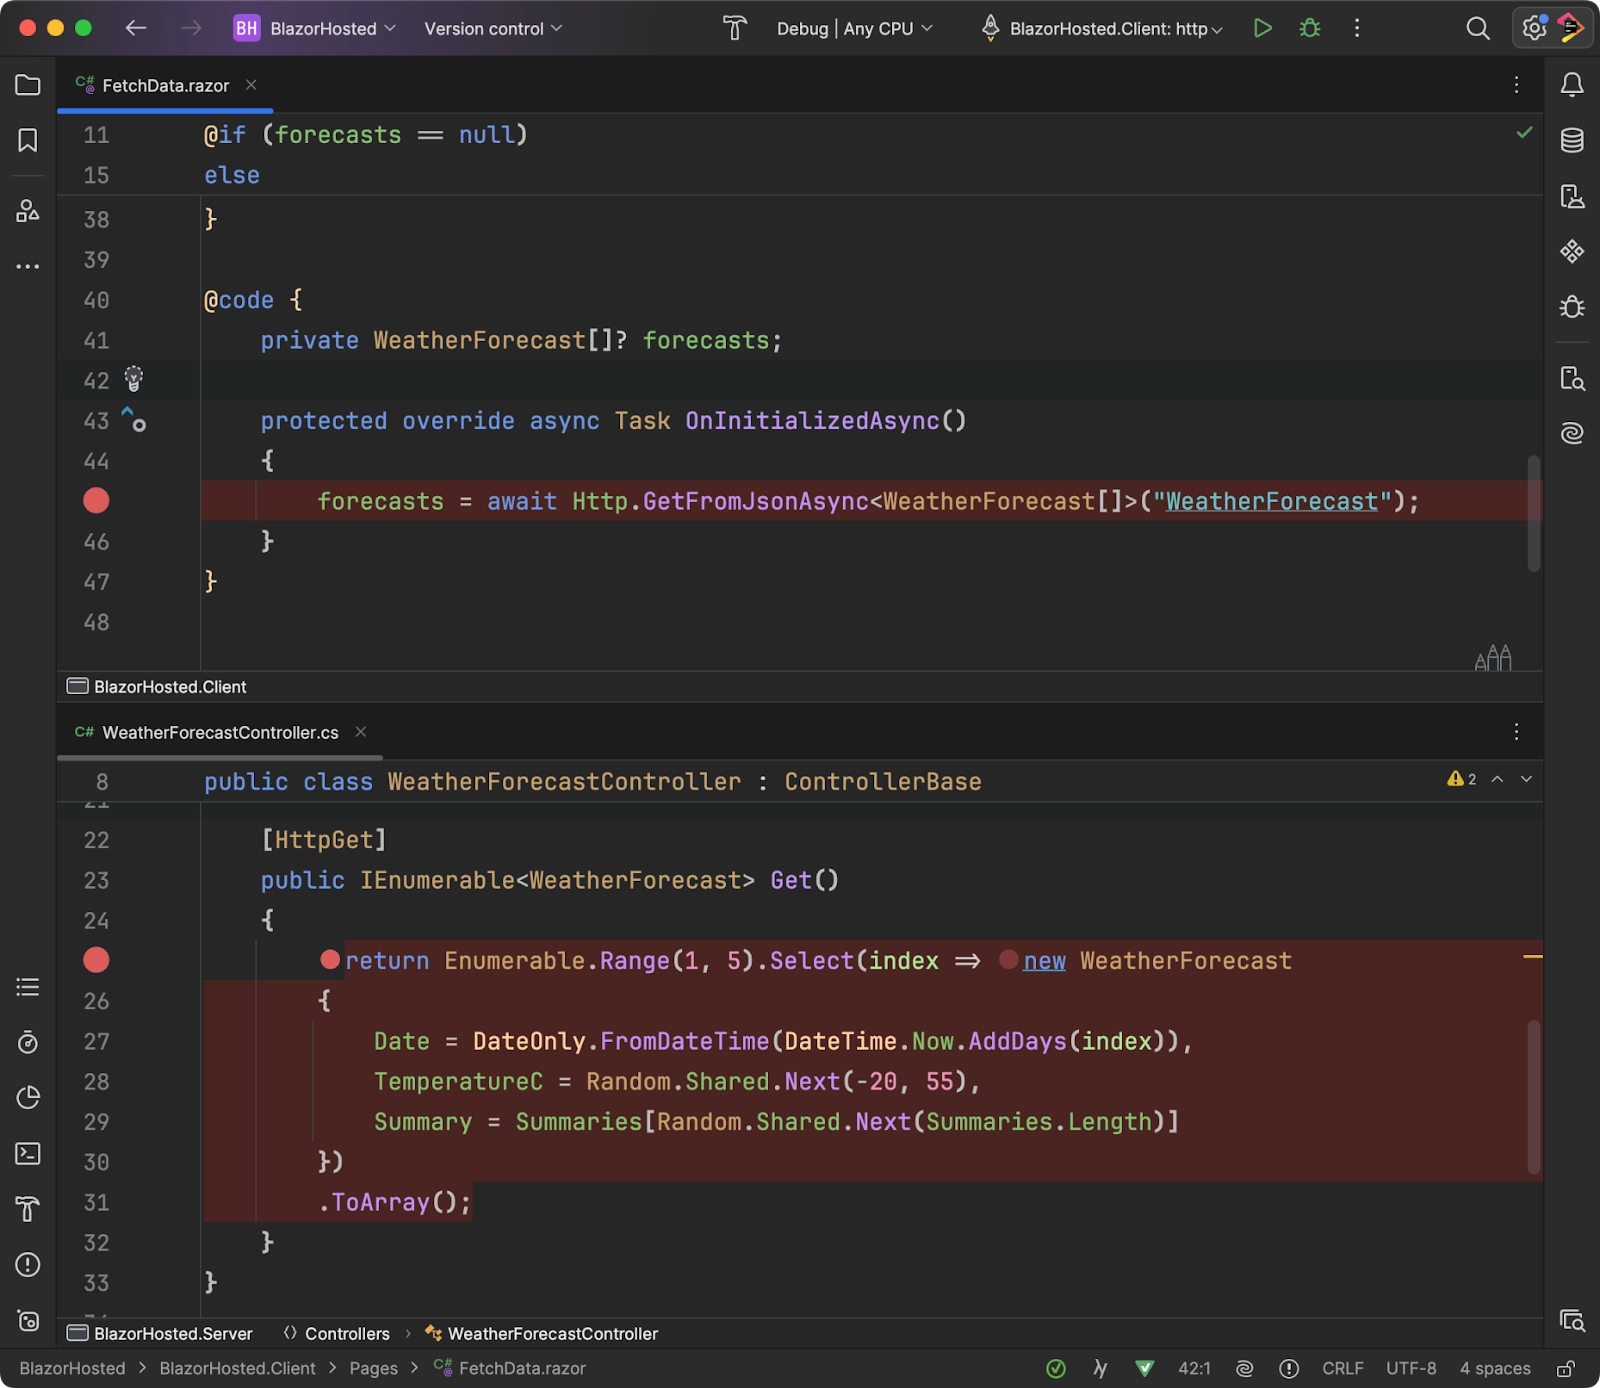Open 4 spaces indent selector

[x=1495, y=1368]
